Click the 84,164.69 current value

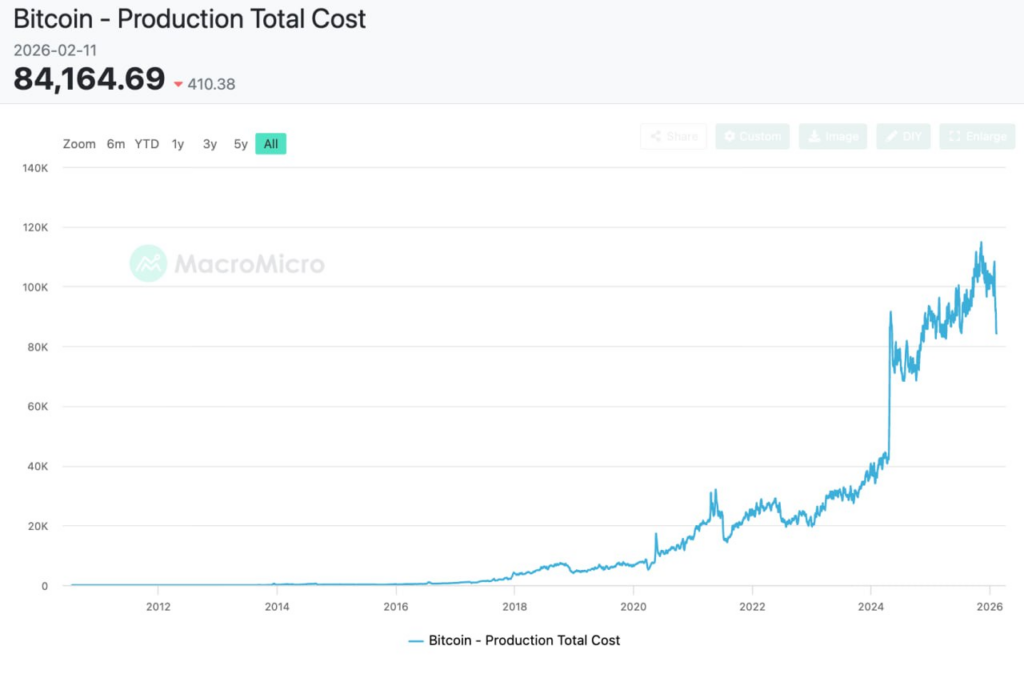point(89,79)
